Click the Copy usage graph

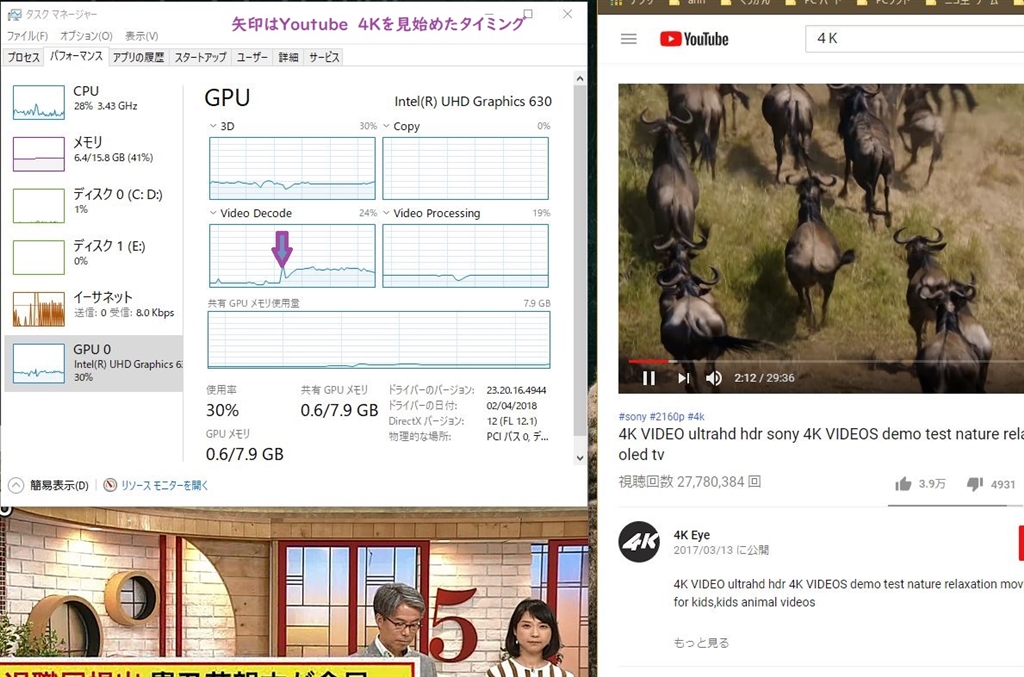[x=466, y=168]
